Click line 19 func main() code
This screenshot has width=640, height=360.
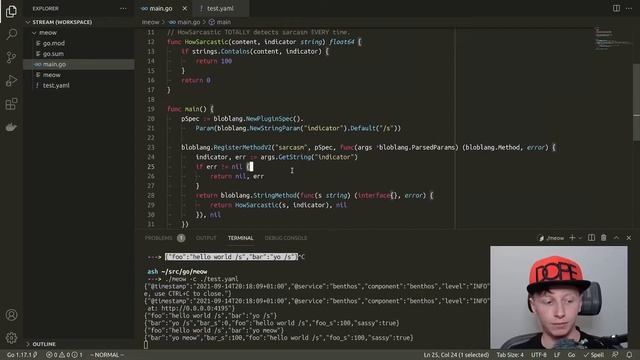point(190,109)
